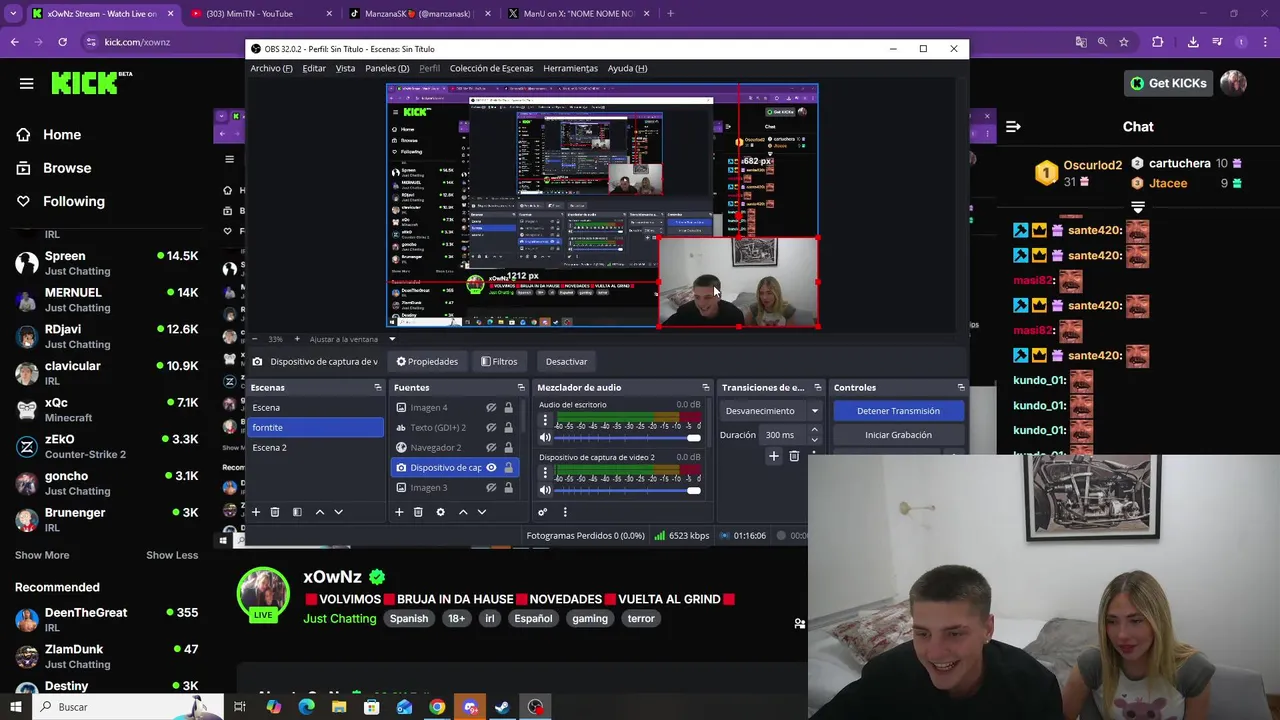Open OBS Studio from taskbar
The image size is (1280, 720).
click(536, 707)
